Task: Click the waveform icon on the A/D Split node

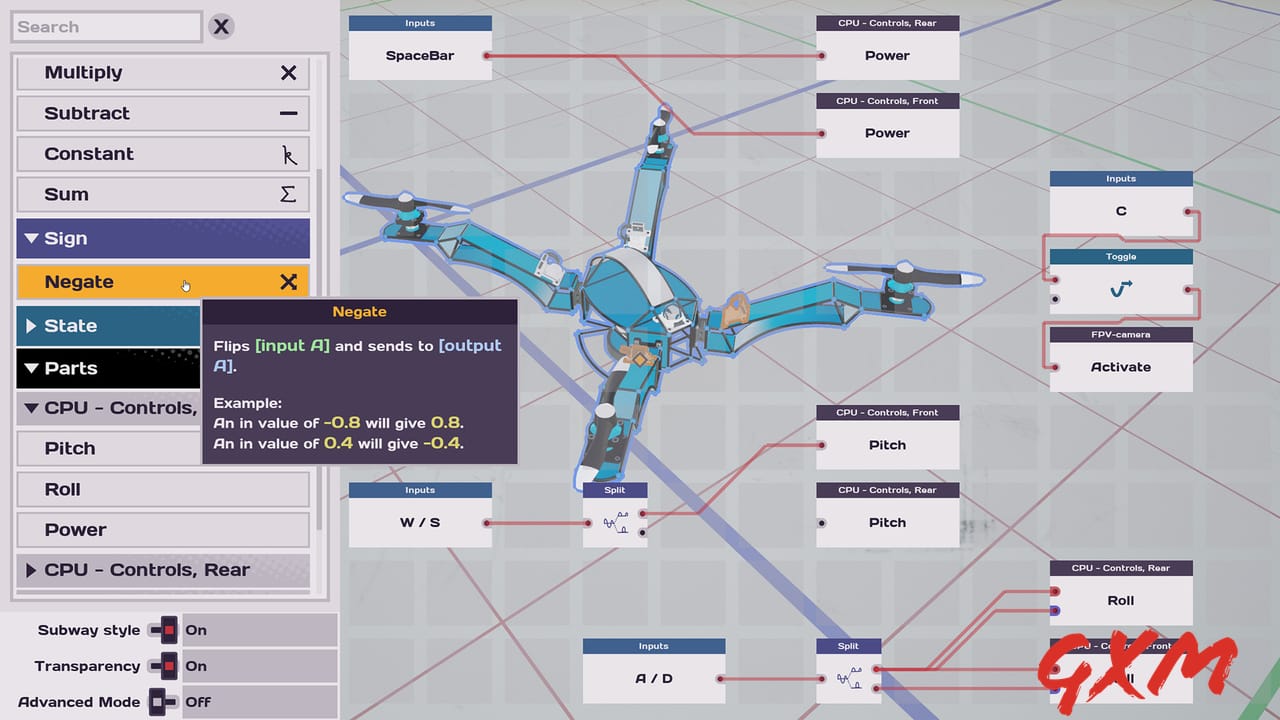Action: tap(848, 678)
